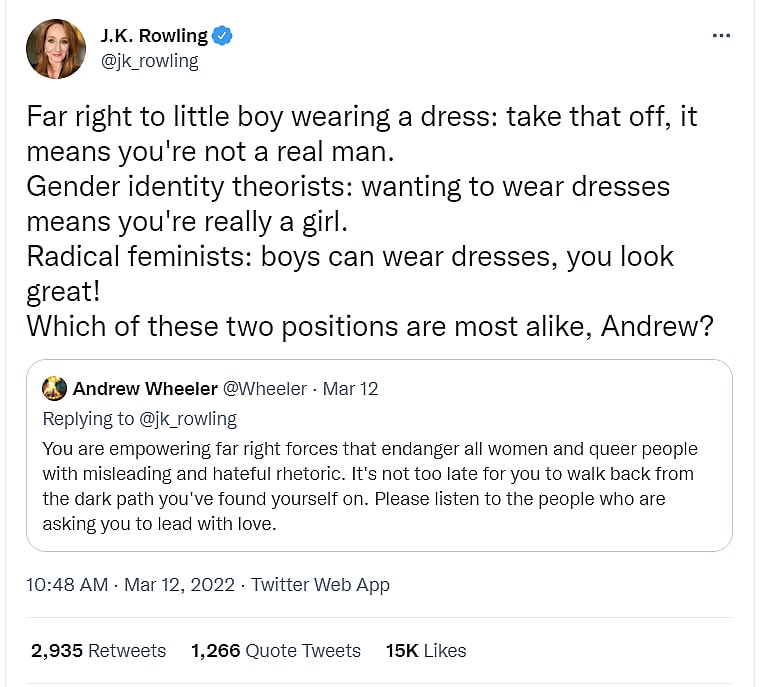Screen dimensions: 759x687
Task: Click the quoted tweet card's empty bottom area
Action: click(380, 541)
